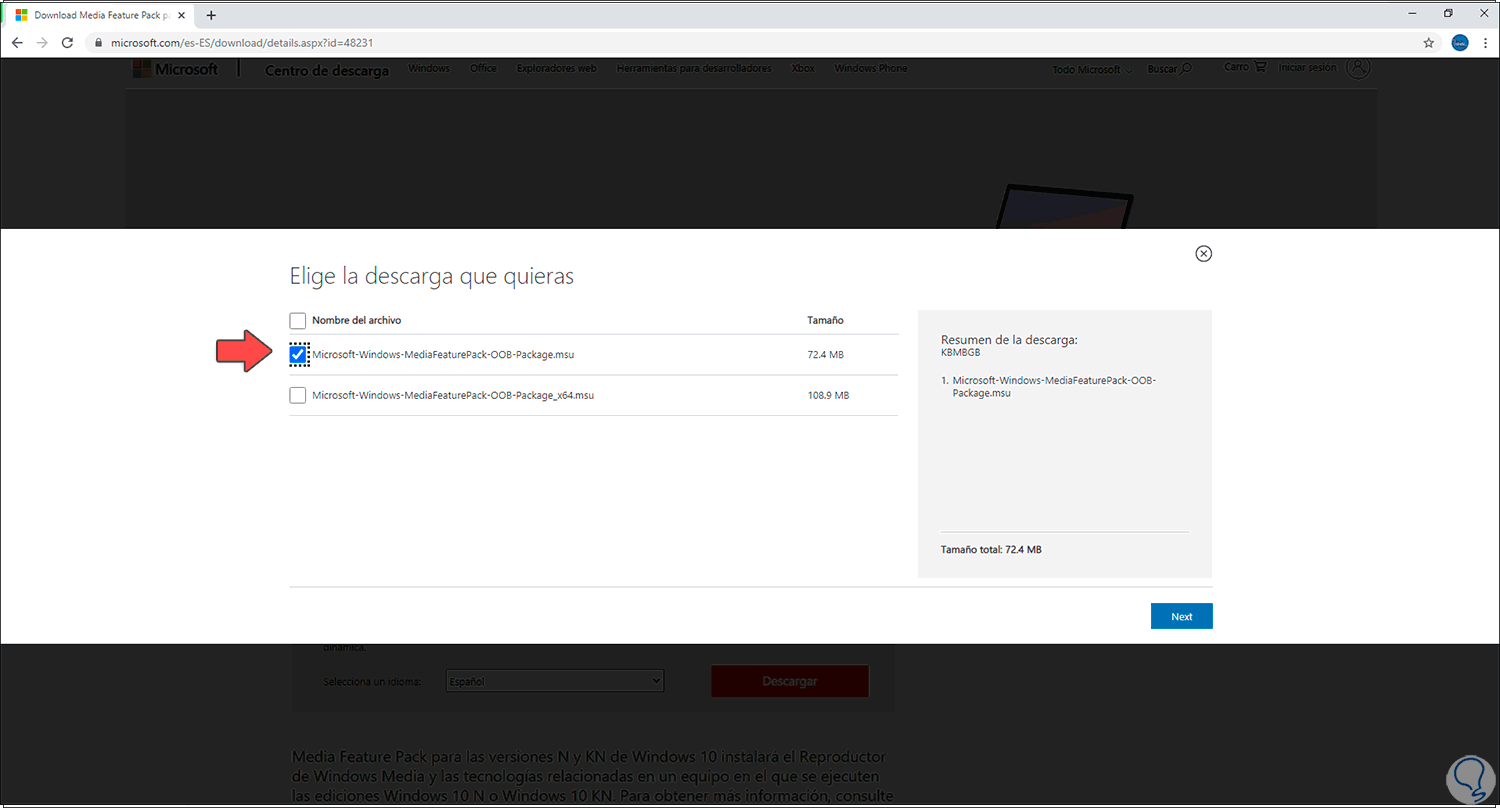1500x808 pixels.
Task: Click the Next button
Action: click(x=1182, y=616)
